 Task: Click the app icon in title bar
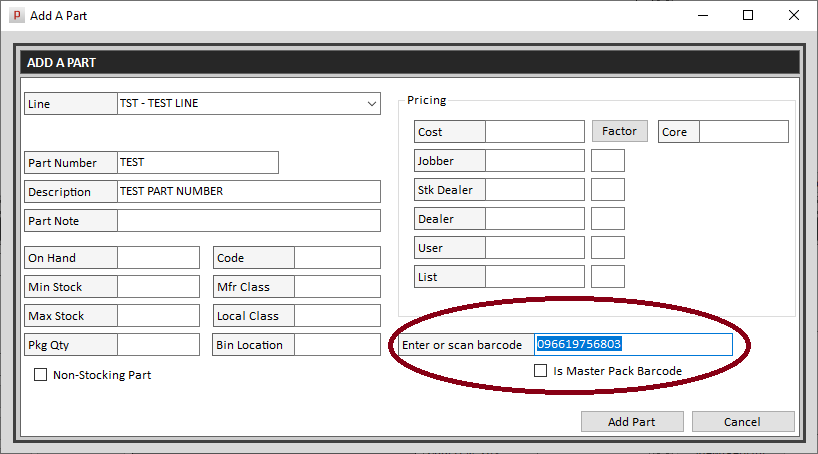[x=17, y=16]
